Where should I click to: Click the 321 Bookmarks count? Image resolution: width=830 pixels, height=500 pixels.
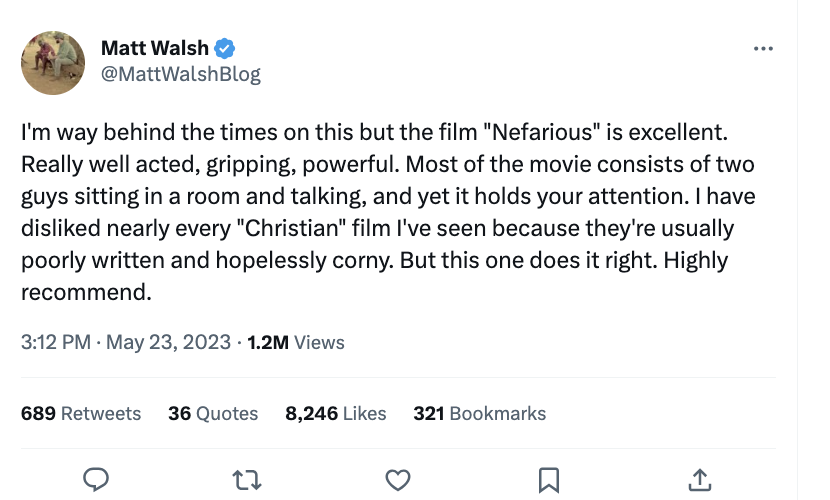click(x=480, y=413)
